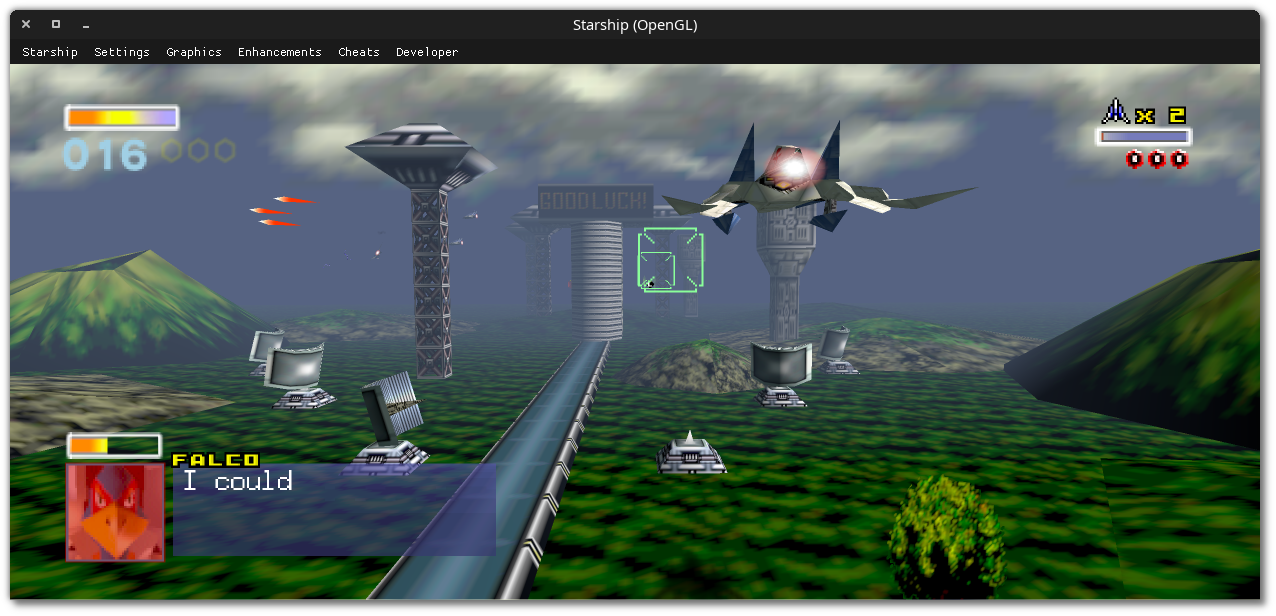Click the spiked ground turret on grass
The height and width of the screenshot is (616, 1276).
click(x=690, y=453)
